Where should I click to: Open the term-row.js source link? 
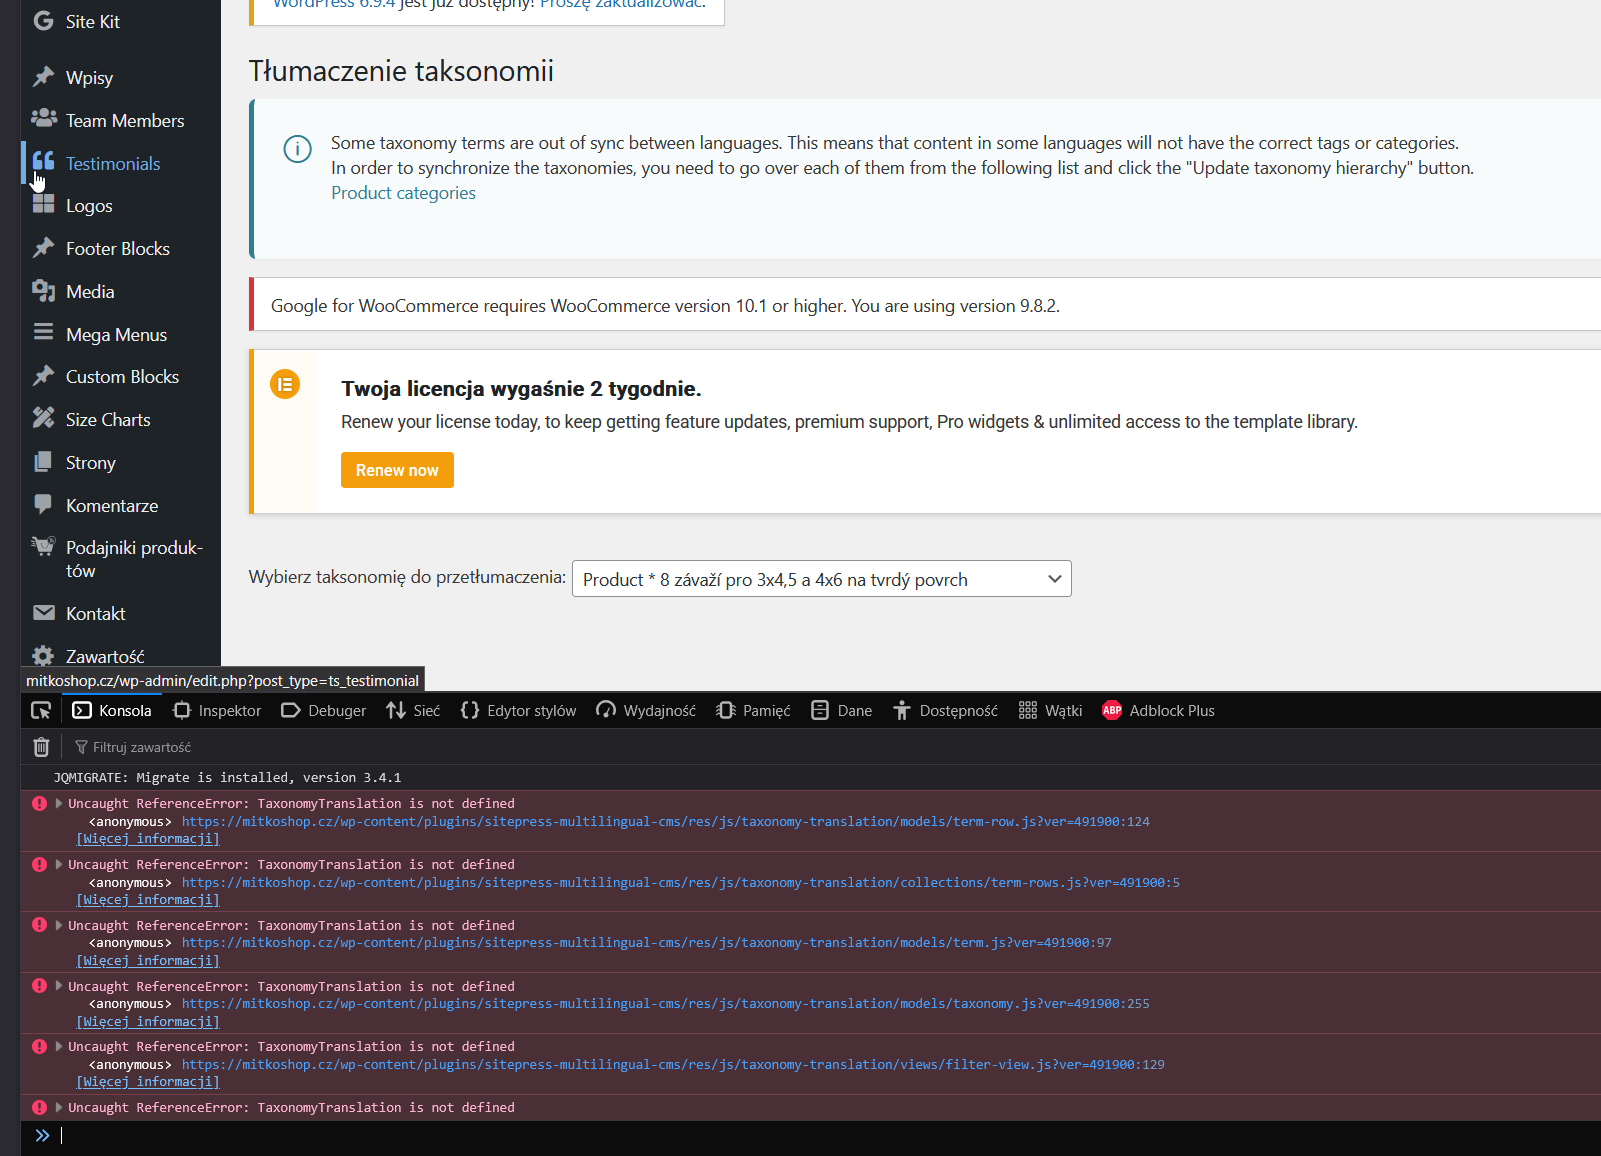665,821
